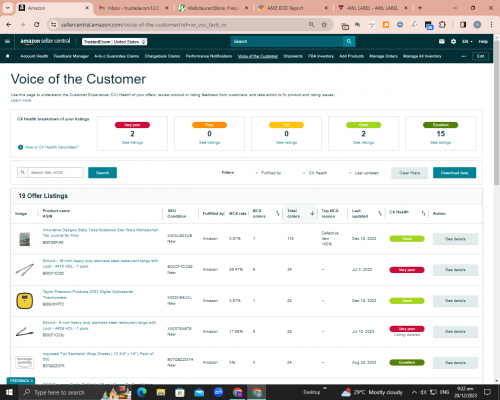Image resolution: width=500 pixels, height=400 pixels.
Task: Expand the Fulfilled by filter dropdown
Action: [x=268, y=173]
